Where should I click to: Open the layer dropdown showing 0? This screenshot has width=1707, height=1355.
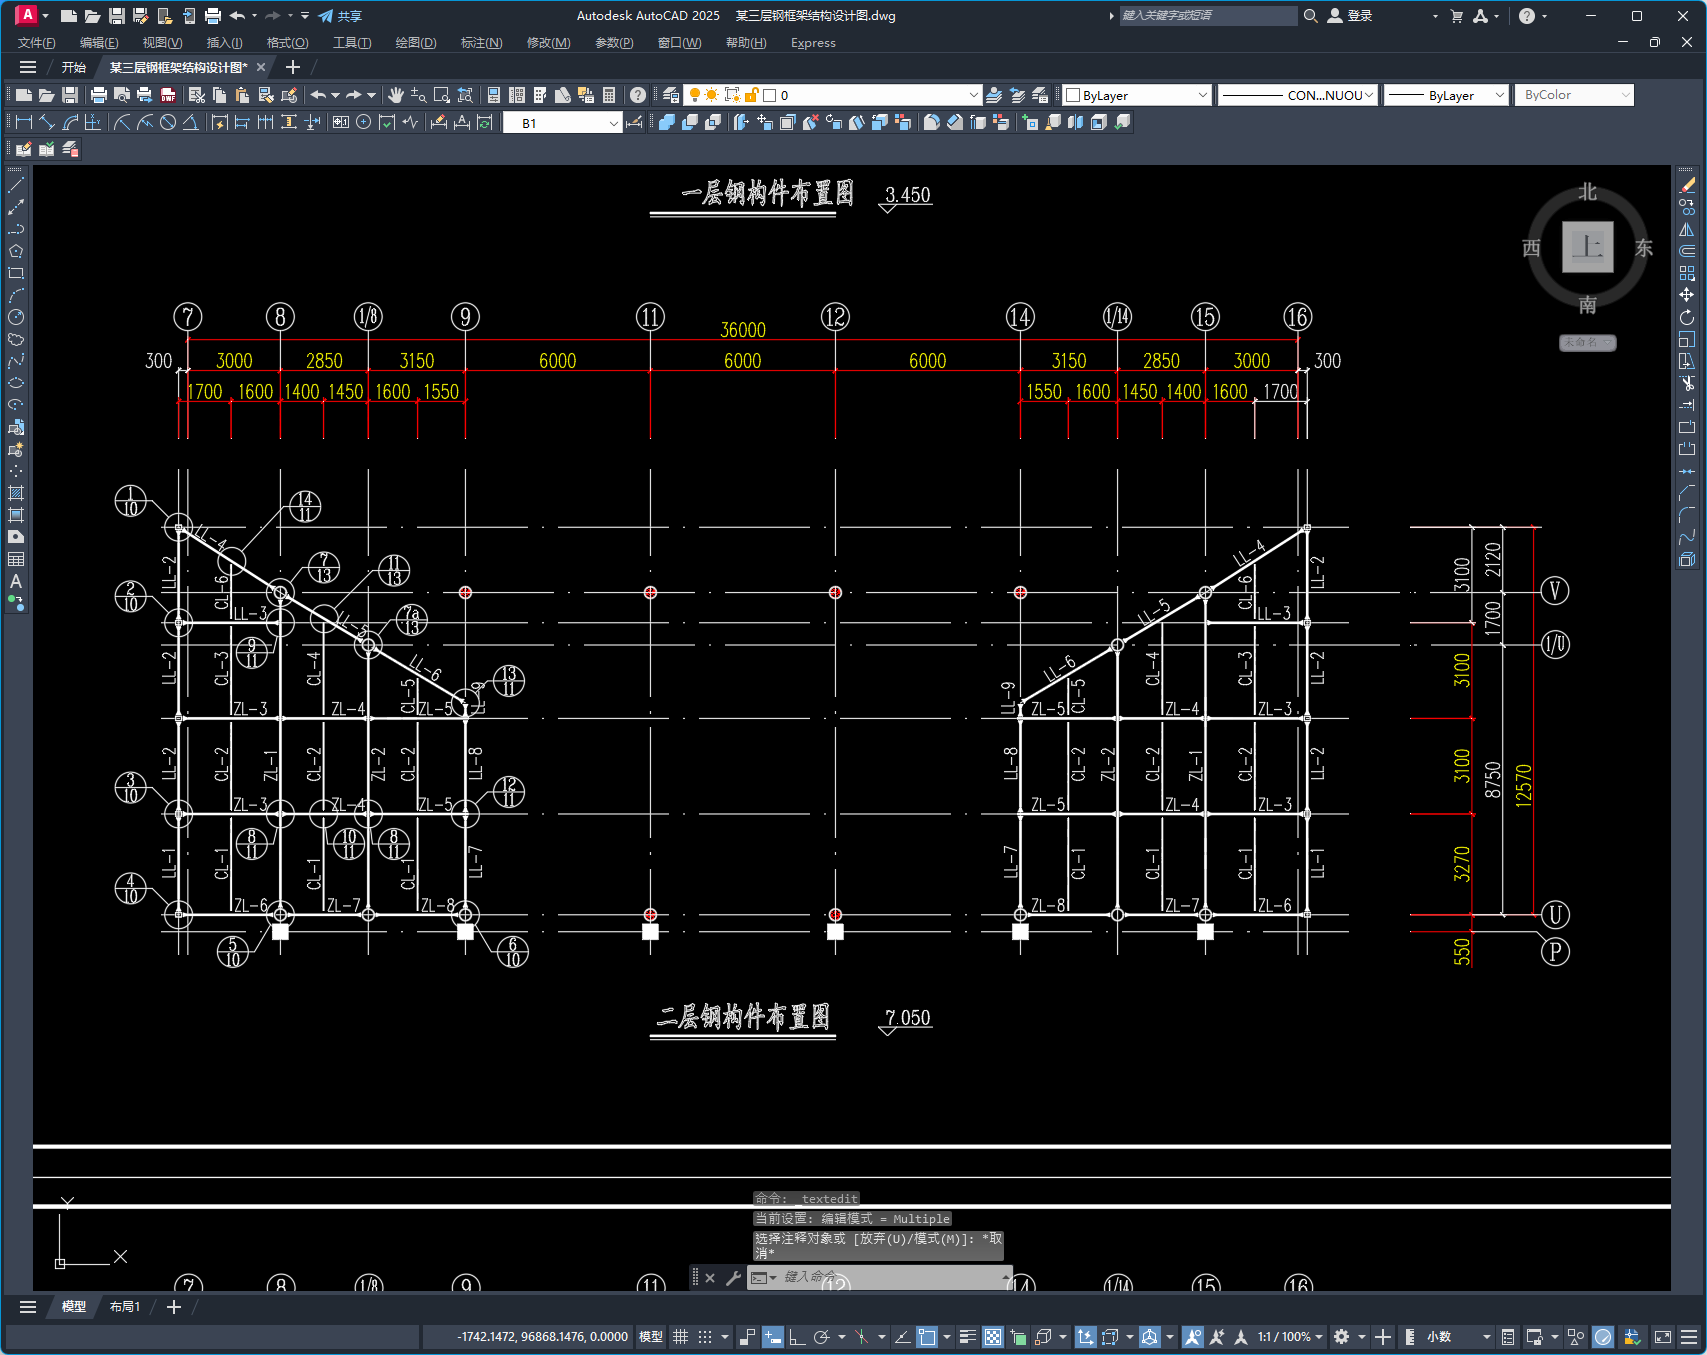[x=833, y=95]
